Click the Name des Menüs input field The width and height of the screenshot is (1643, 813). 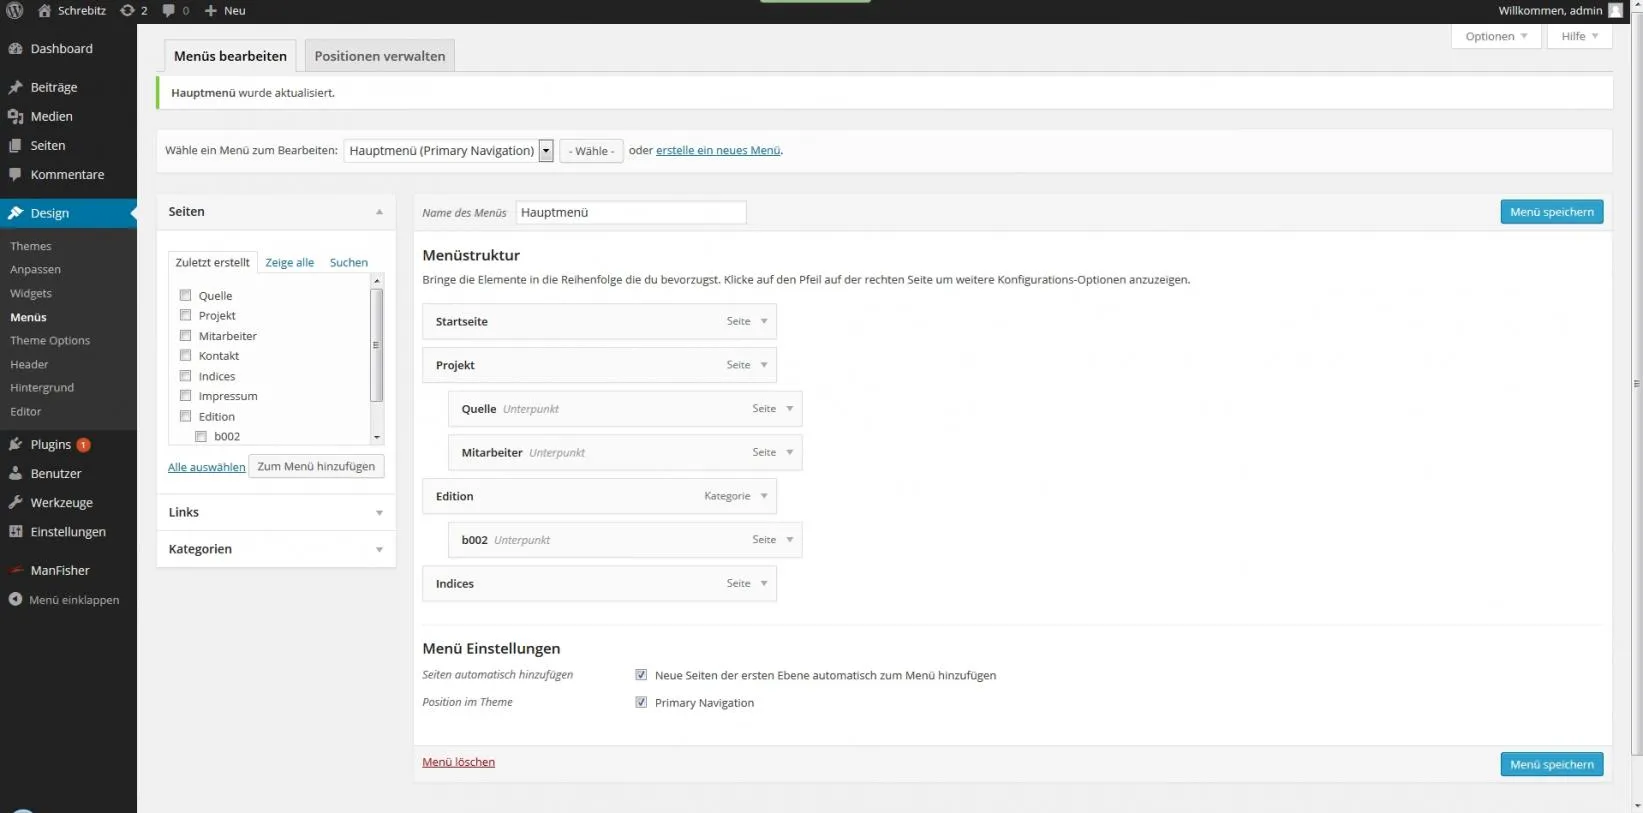(x=631, y=212)
